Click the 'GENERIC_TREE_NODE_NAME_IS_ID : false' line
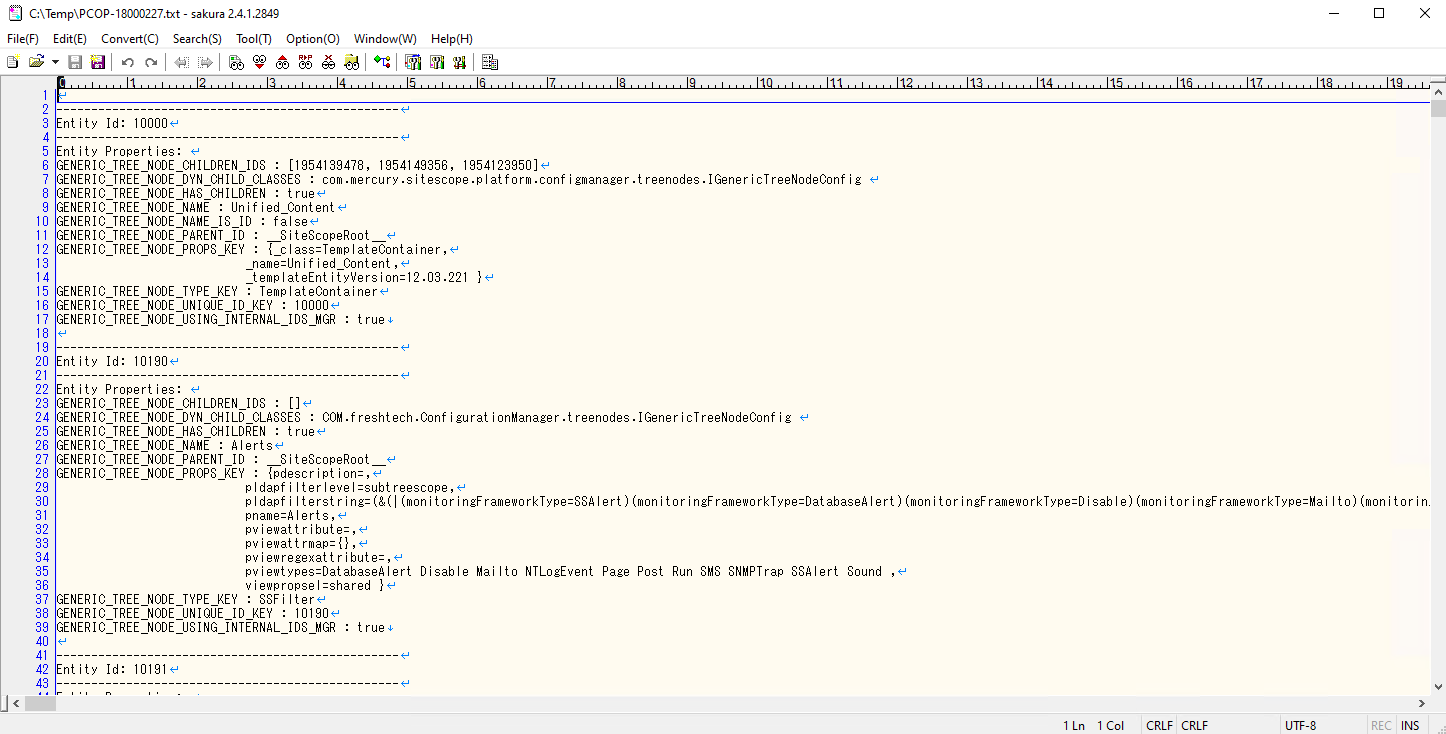The width and height of the screenshot is (1446, 734). 182,221
